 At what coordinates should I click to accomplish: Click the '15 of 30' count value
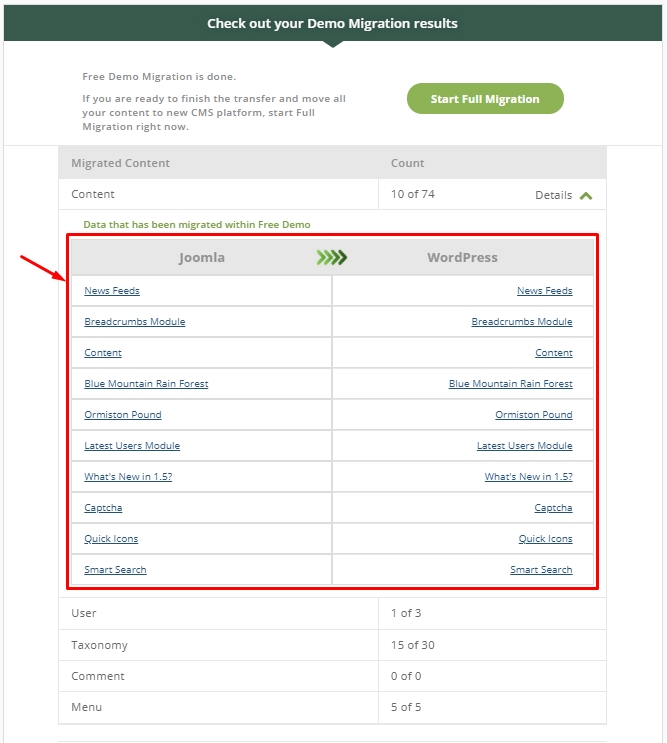(x=413, y=645)
